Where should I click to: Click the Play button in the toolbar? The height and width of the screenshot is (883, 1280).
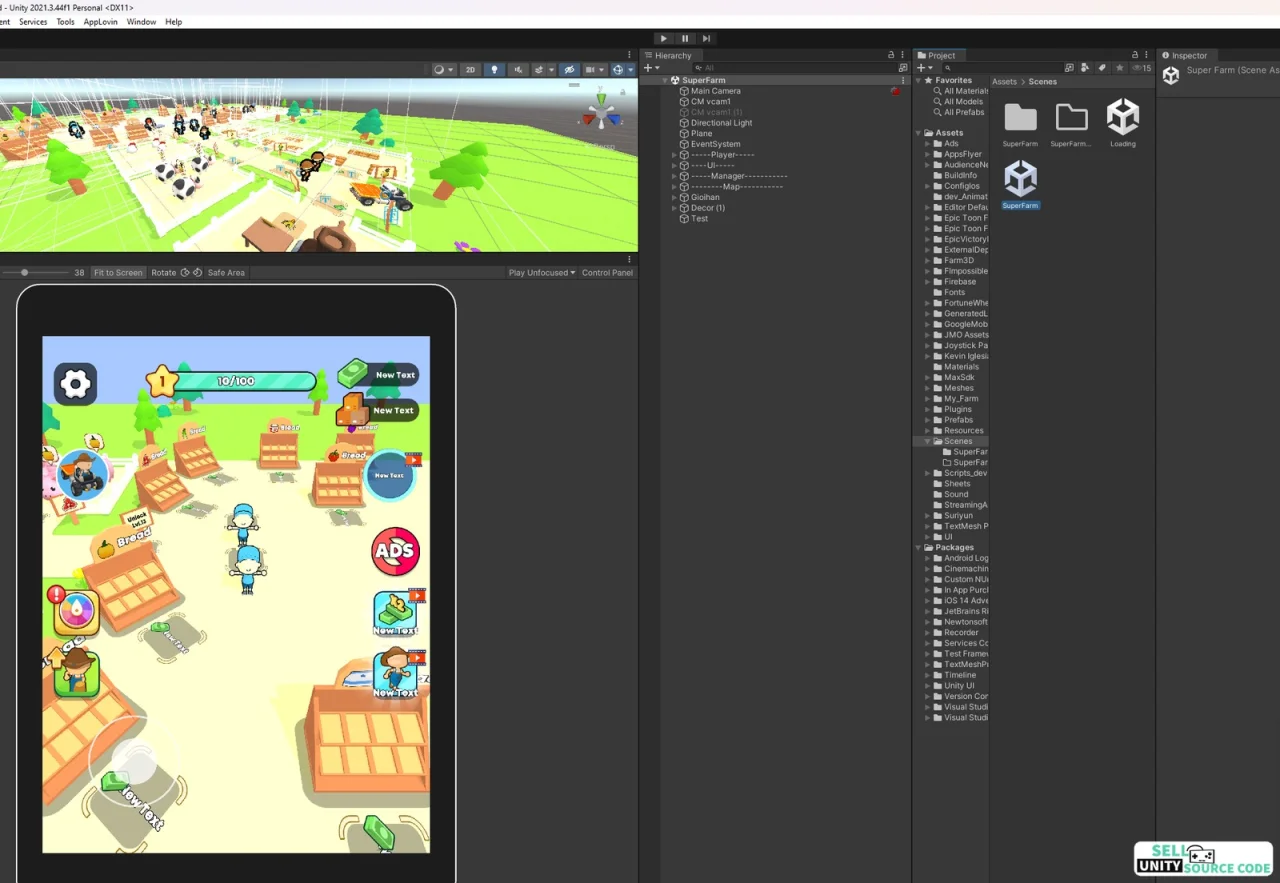click(663, 38)
